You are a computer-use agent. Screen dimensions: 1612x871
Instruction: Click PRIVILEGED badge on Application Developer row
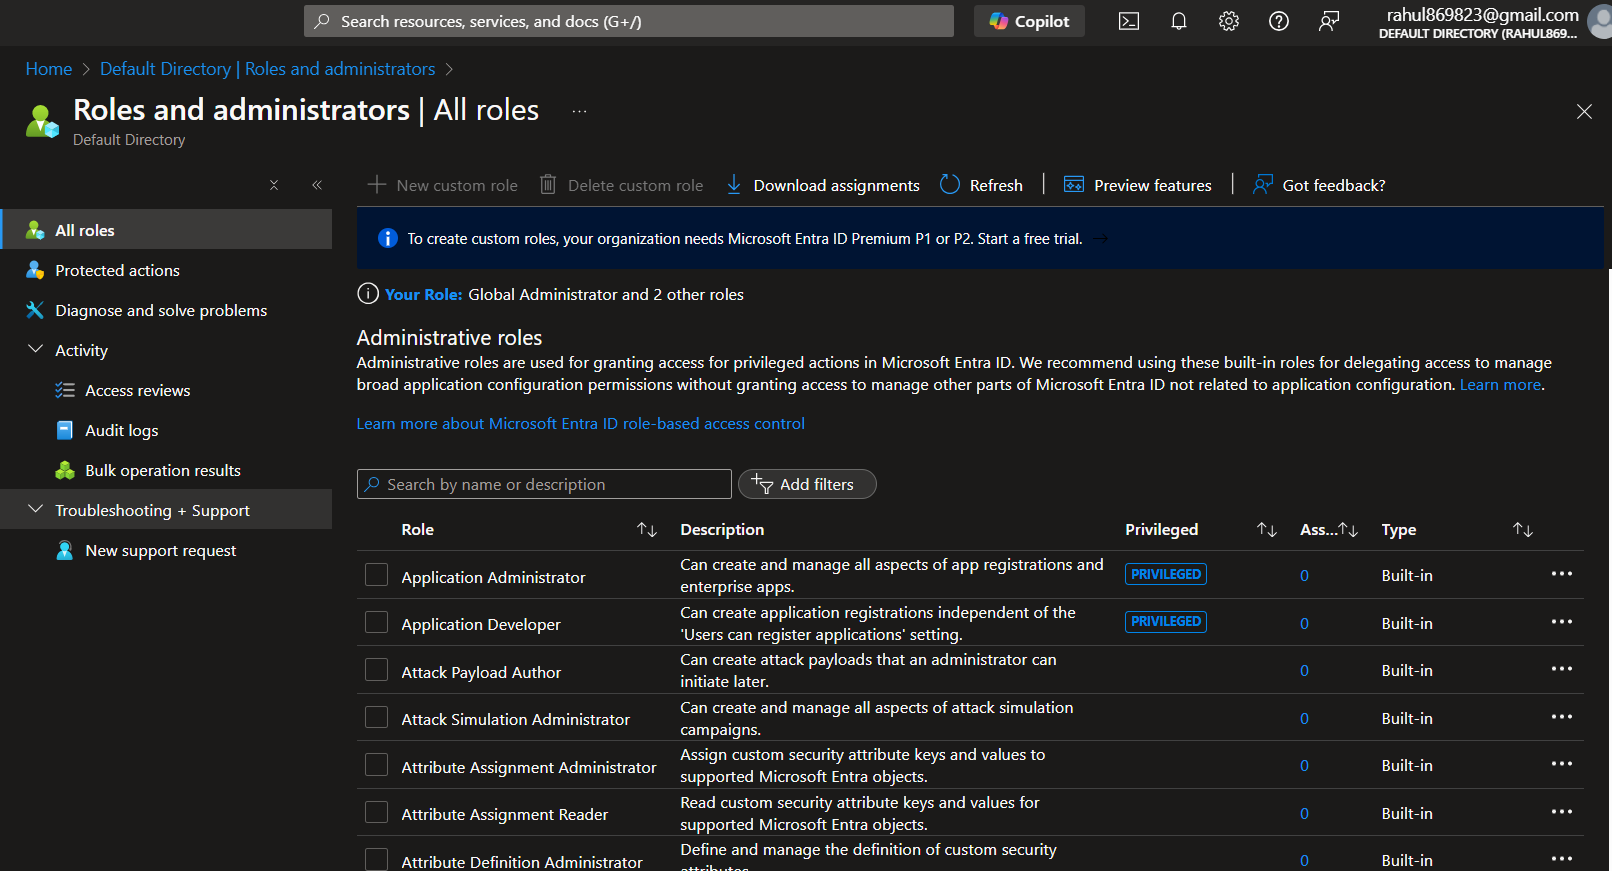(1166, 622)
